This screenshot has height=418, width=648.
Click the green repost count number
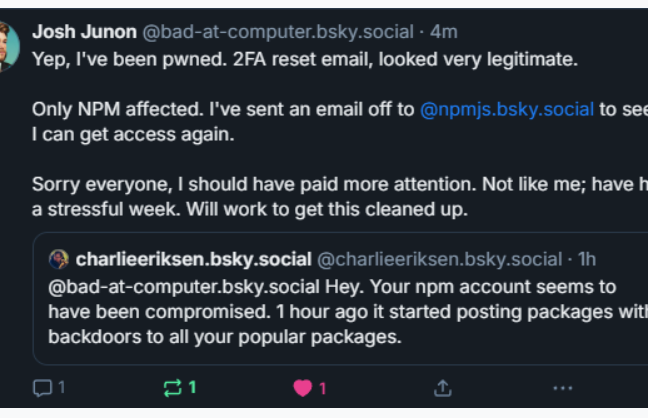(192, 388)
